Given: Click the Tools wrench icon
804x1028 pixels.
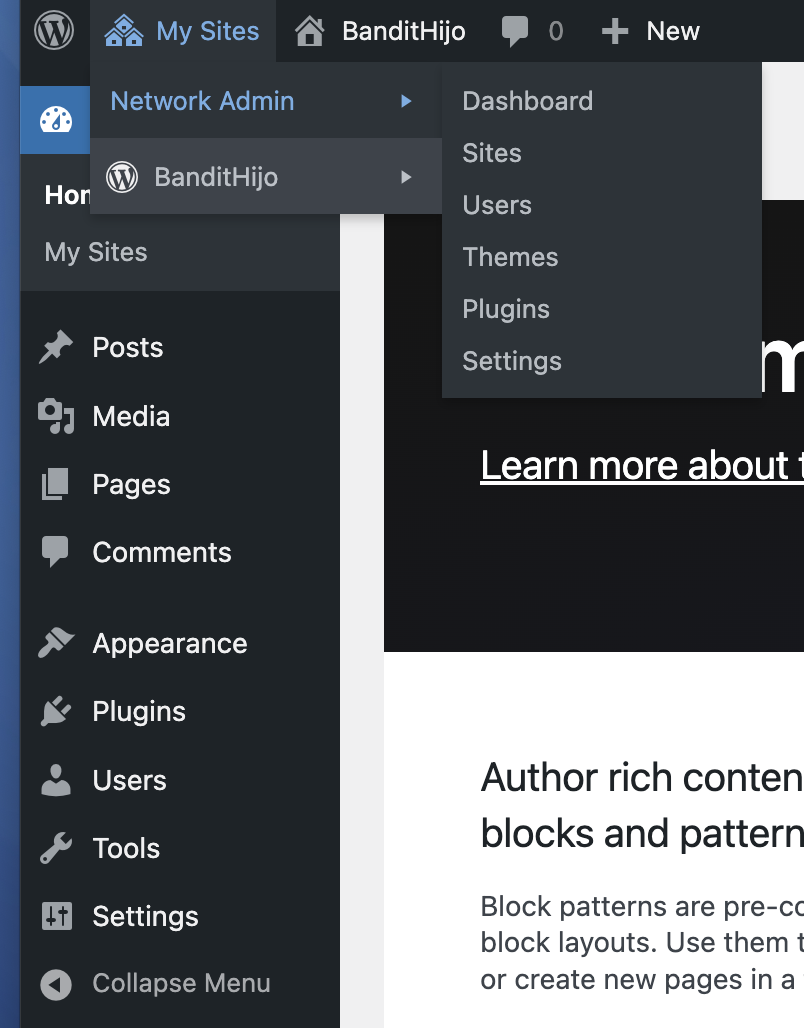Looking at the screenshot, I should 56,848.
